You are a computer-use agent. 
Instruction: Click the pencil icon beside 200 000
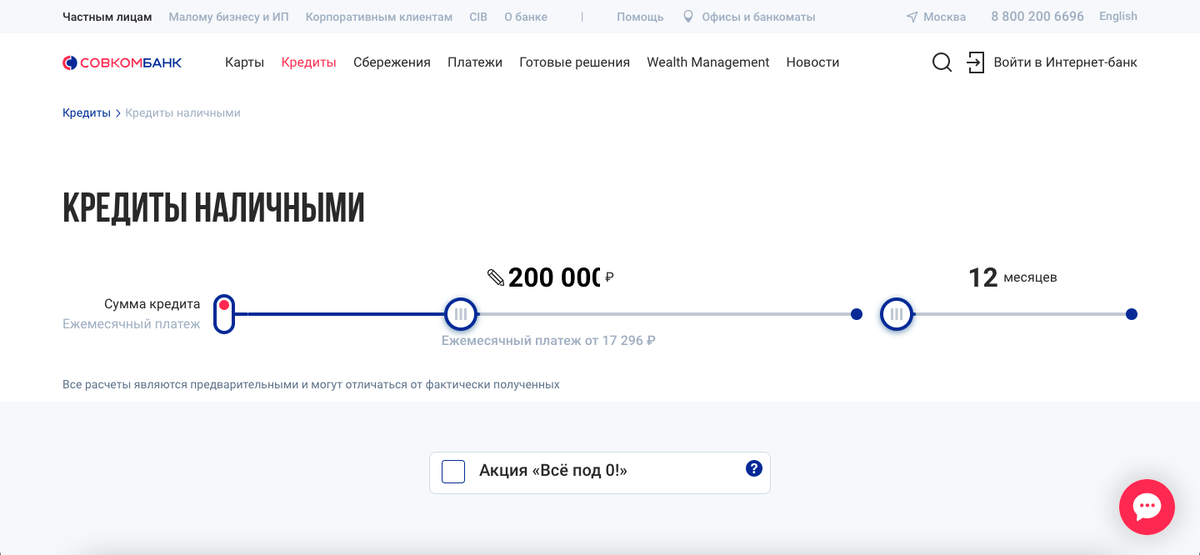pyautogui.click(x=496, y=277)
